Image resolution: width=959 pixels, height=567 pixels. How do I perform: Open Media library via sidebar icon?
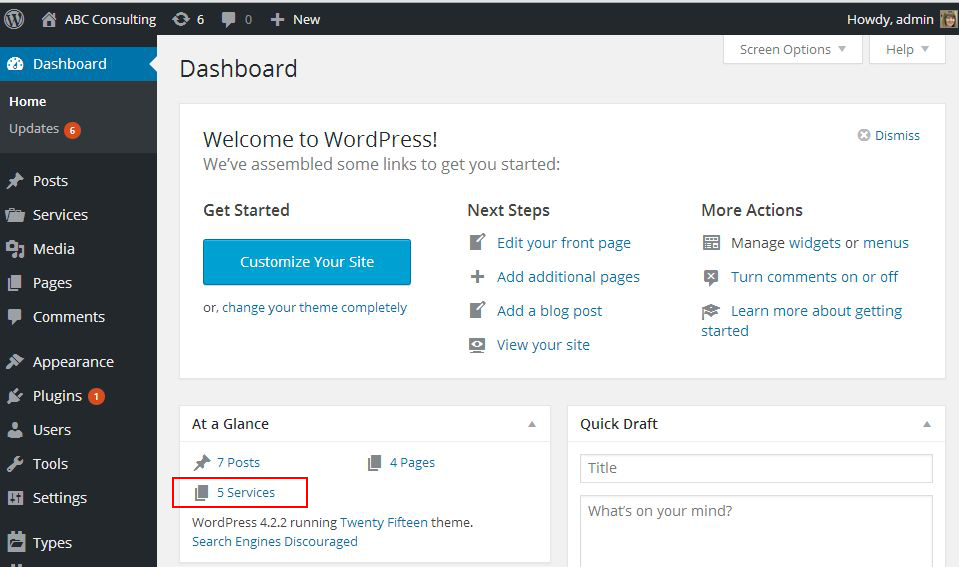tap(15, 249)
